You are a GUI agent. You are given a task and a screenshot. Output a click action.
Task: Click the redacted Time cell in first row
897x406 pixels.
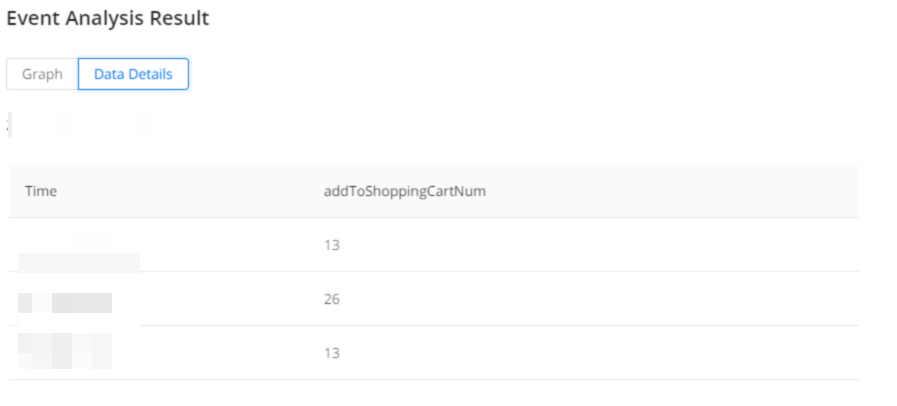(x=78, y=250)
